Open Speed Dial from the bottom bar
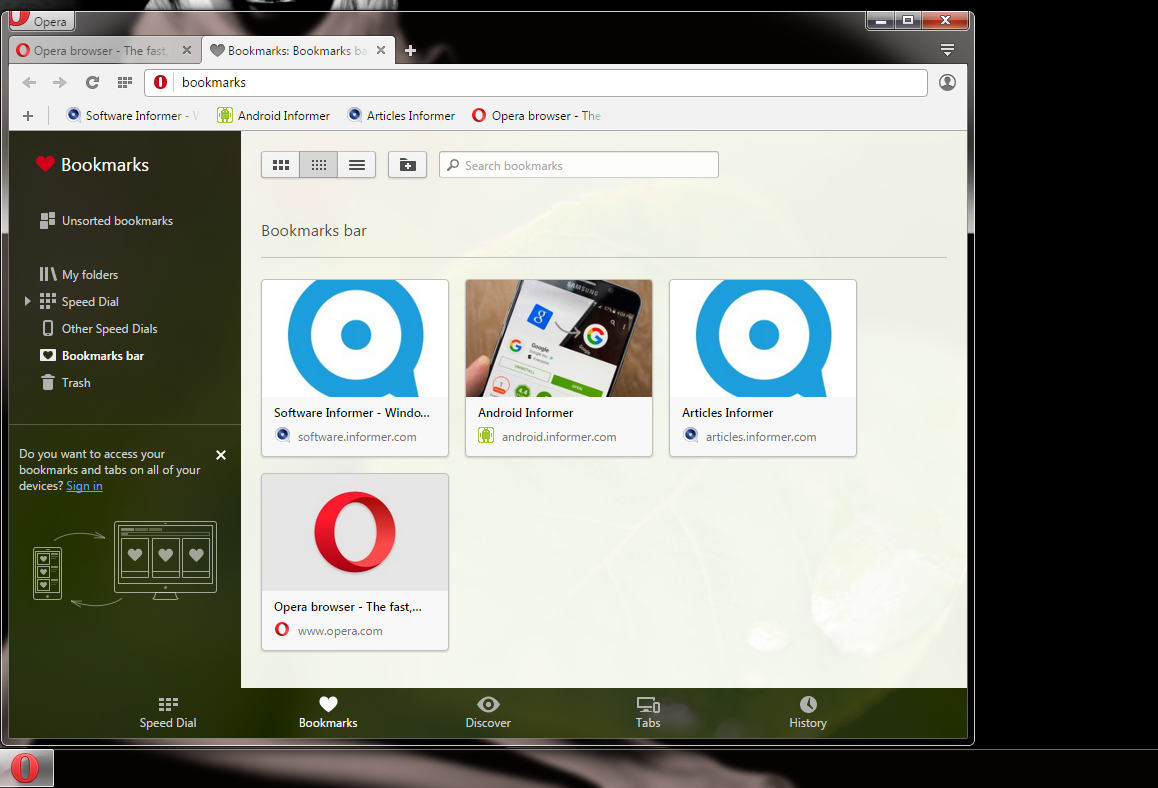Image resolution: width=1158 pixels, height=788 pixels. 168,713
